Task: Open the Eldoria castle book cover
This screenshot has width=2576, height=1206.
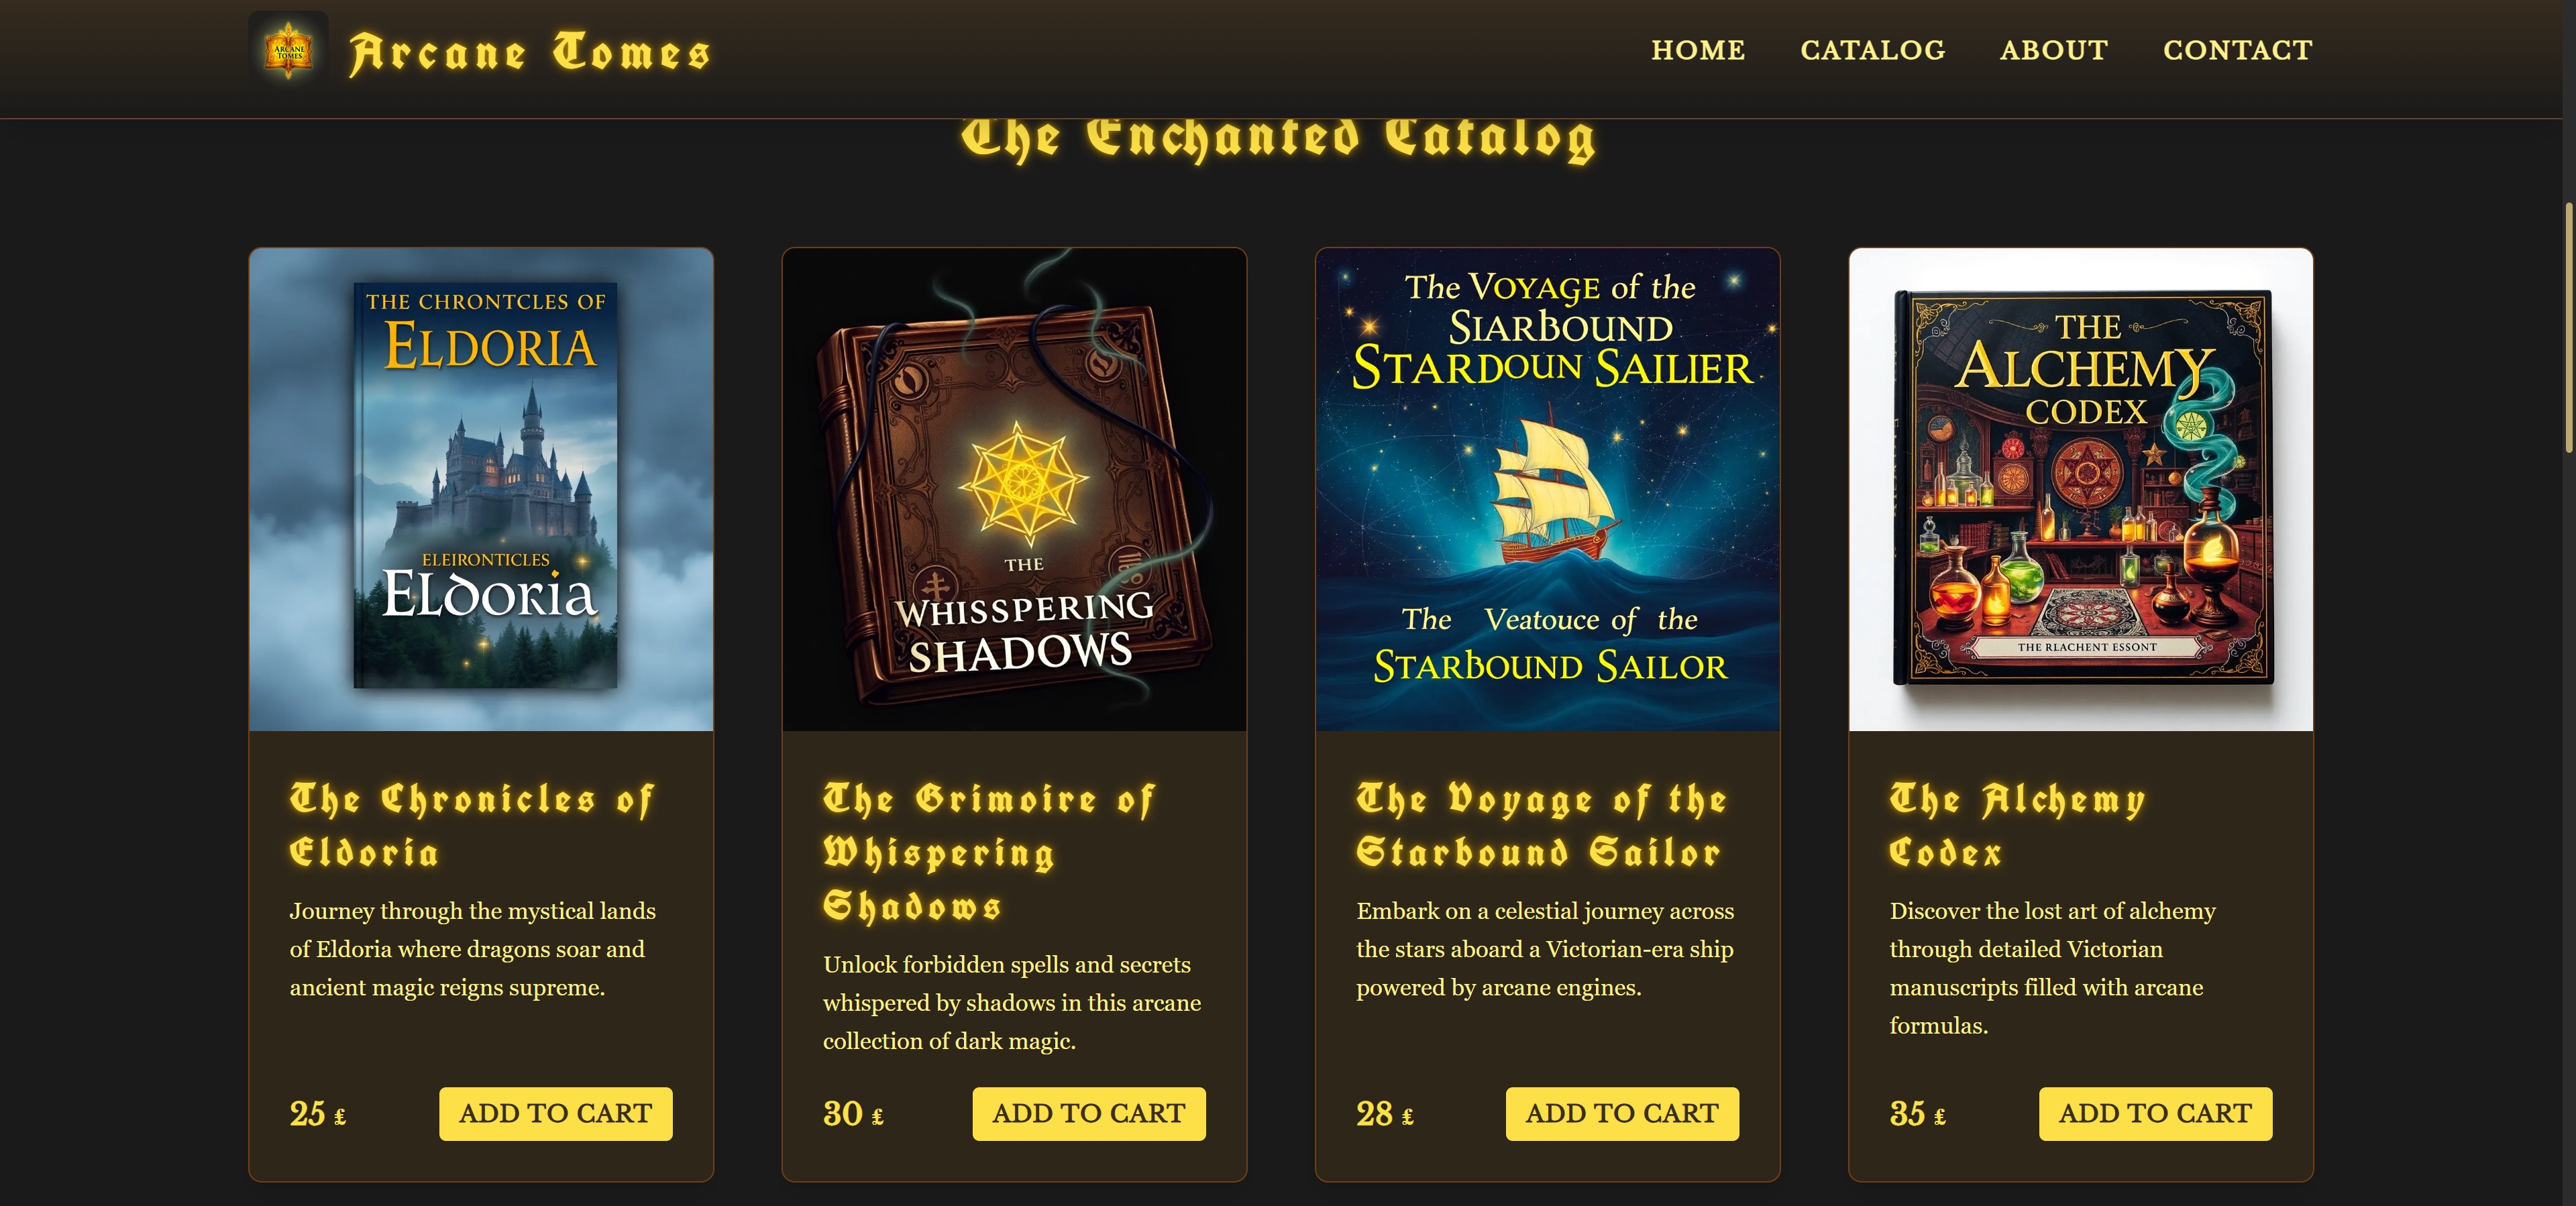Action: point(481,489)
